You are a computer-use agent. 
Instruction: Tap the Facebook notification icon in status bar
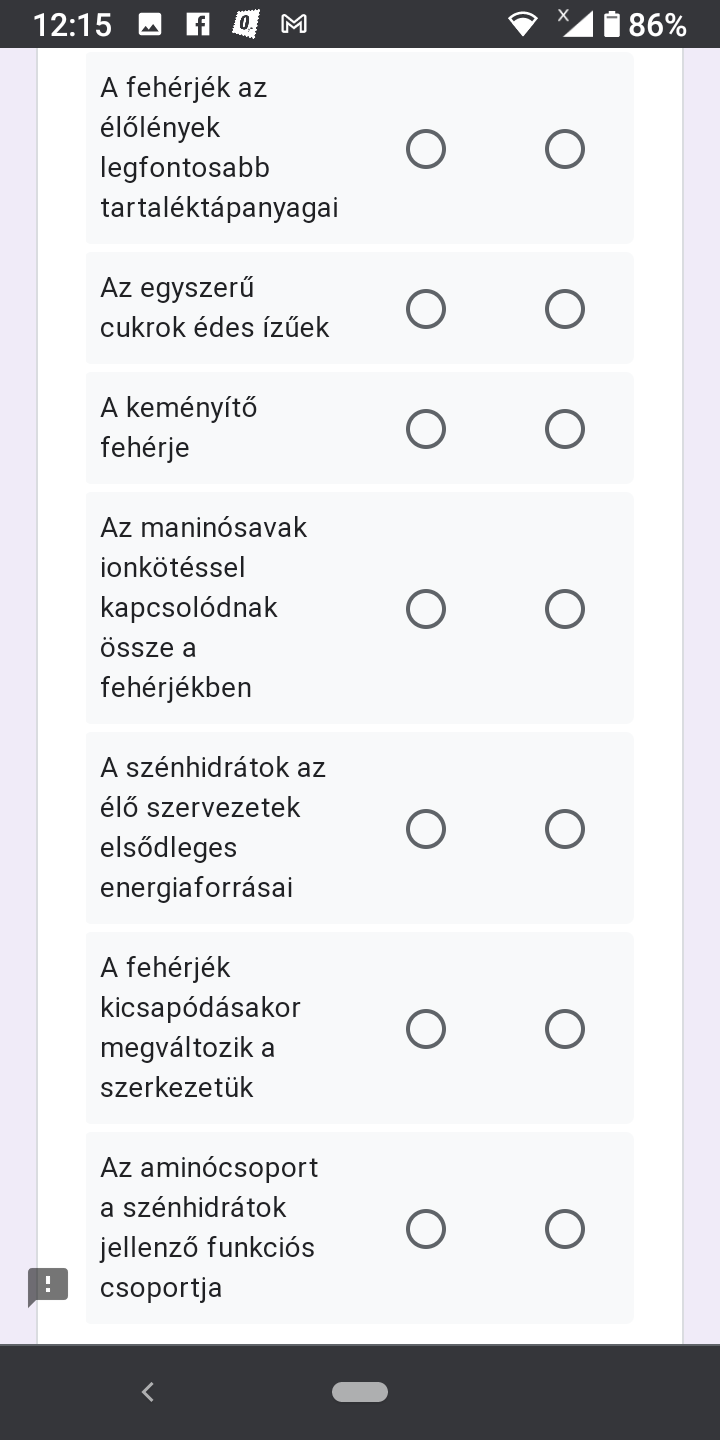click(198, 25)
